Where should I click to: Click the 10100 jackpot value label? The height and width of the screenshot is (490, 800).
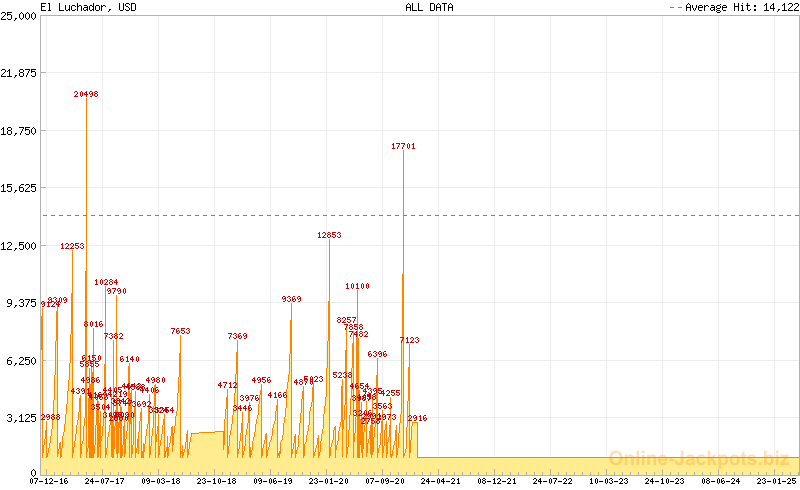357,286
